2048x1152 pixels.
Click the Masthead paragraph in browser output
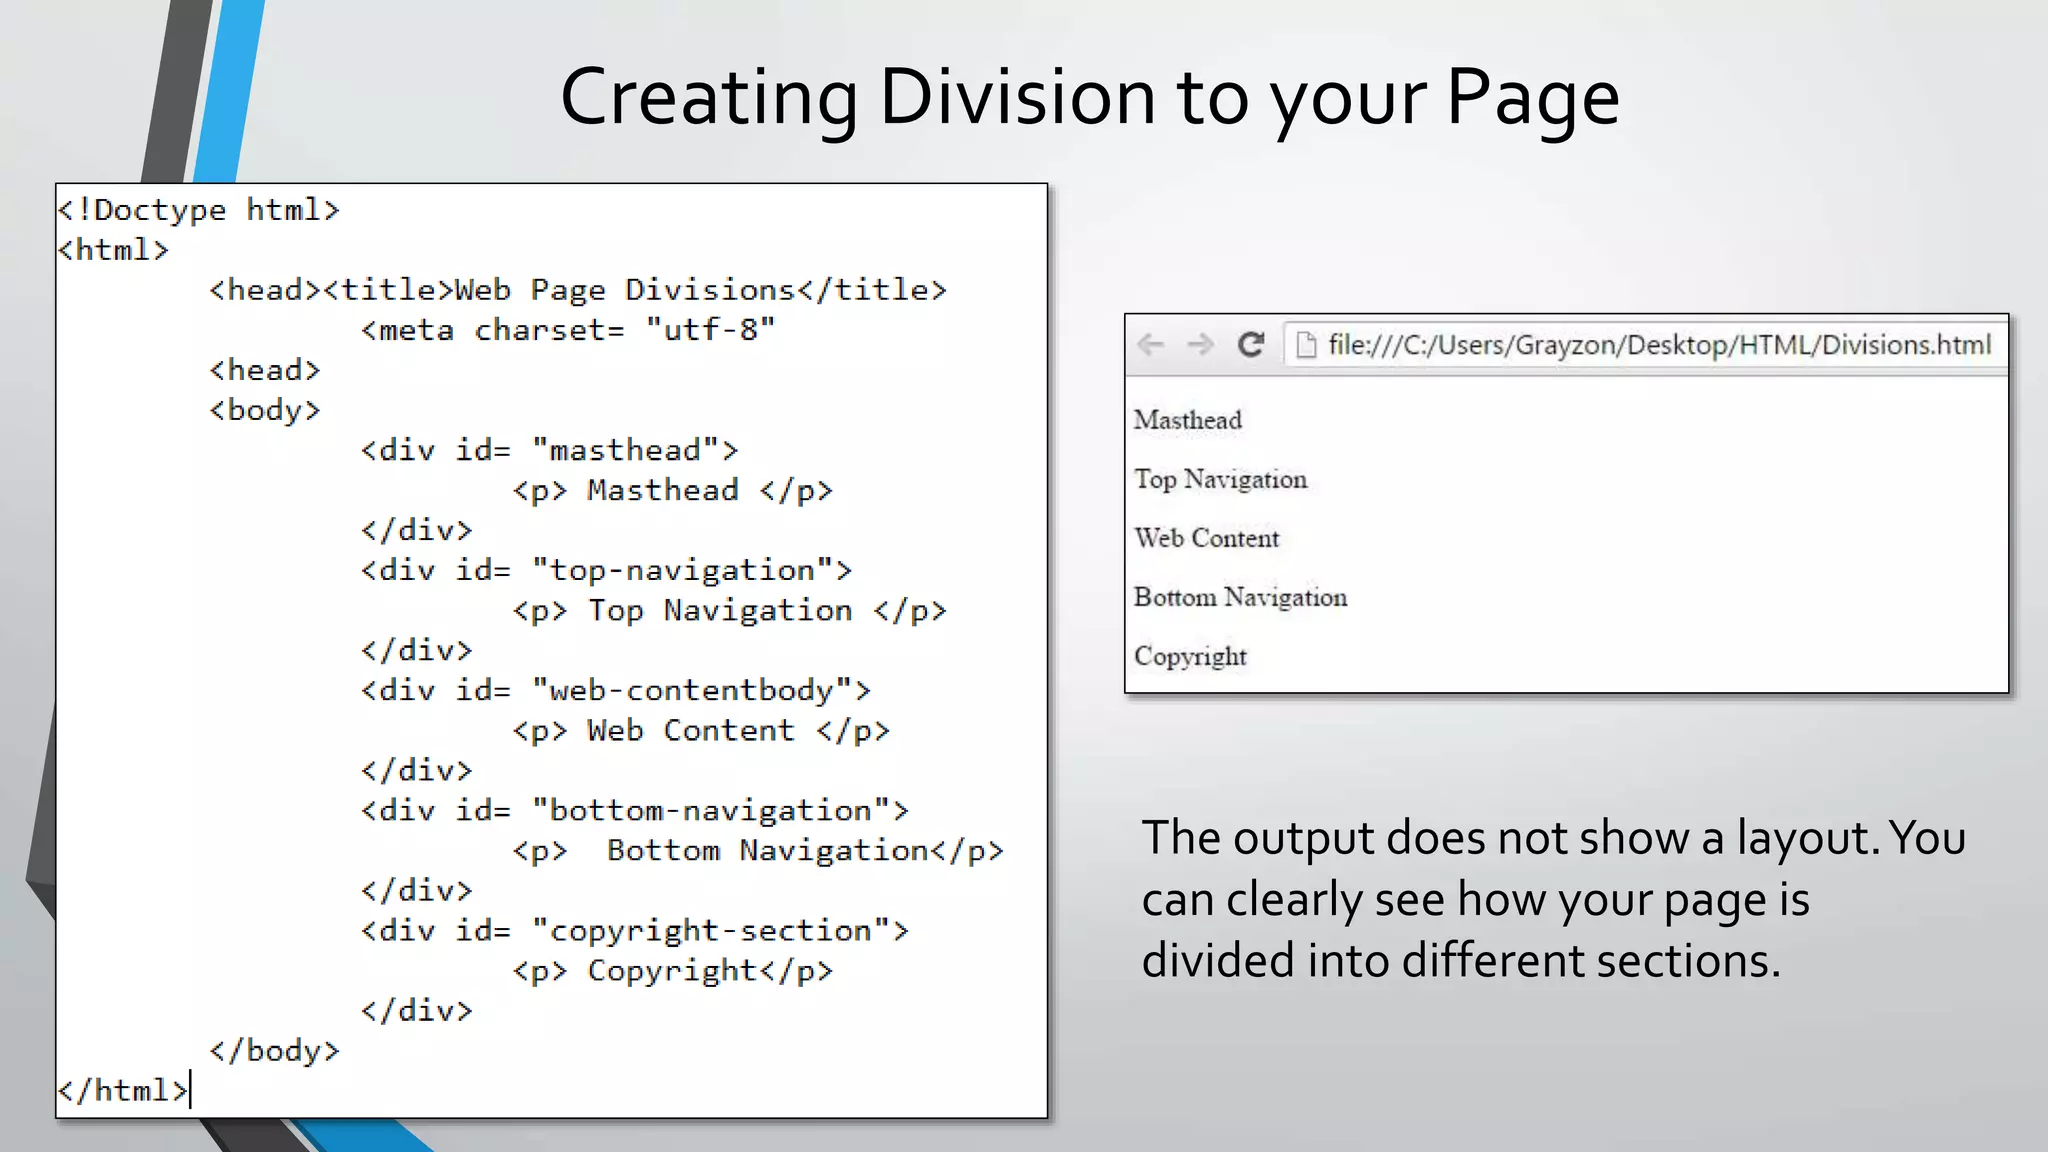point(1187,420)
